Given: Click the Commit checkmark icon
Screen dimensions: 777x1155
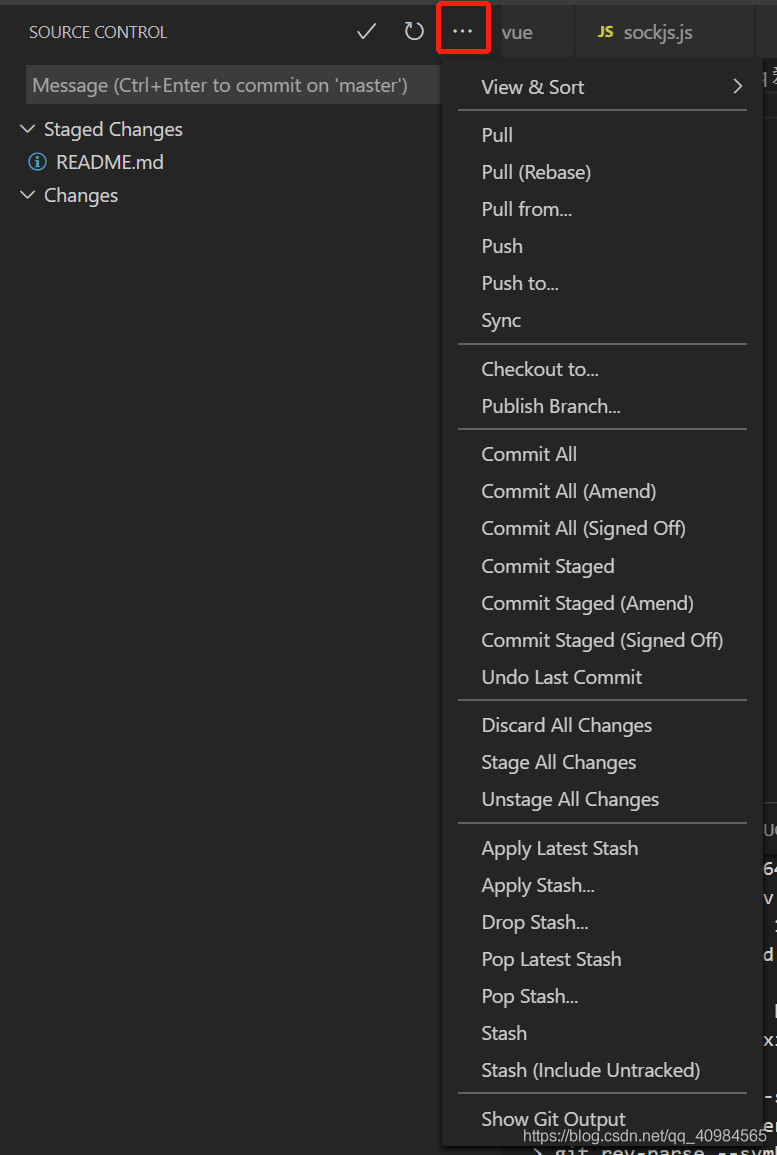Looking at the screenshot, I should (366, 31).
